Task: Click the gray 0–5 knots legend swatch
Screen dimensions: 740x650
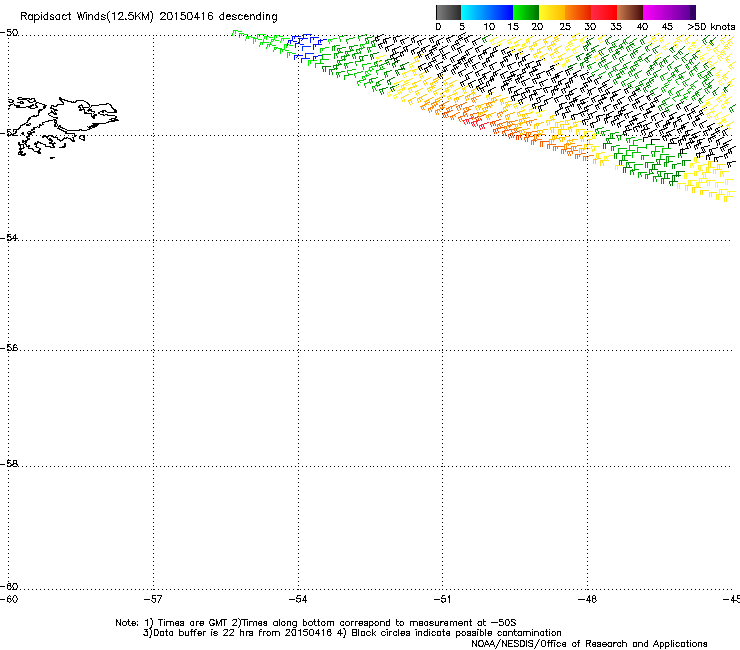Action: coord(448,12)
